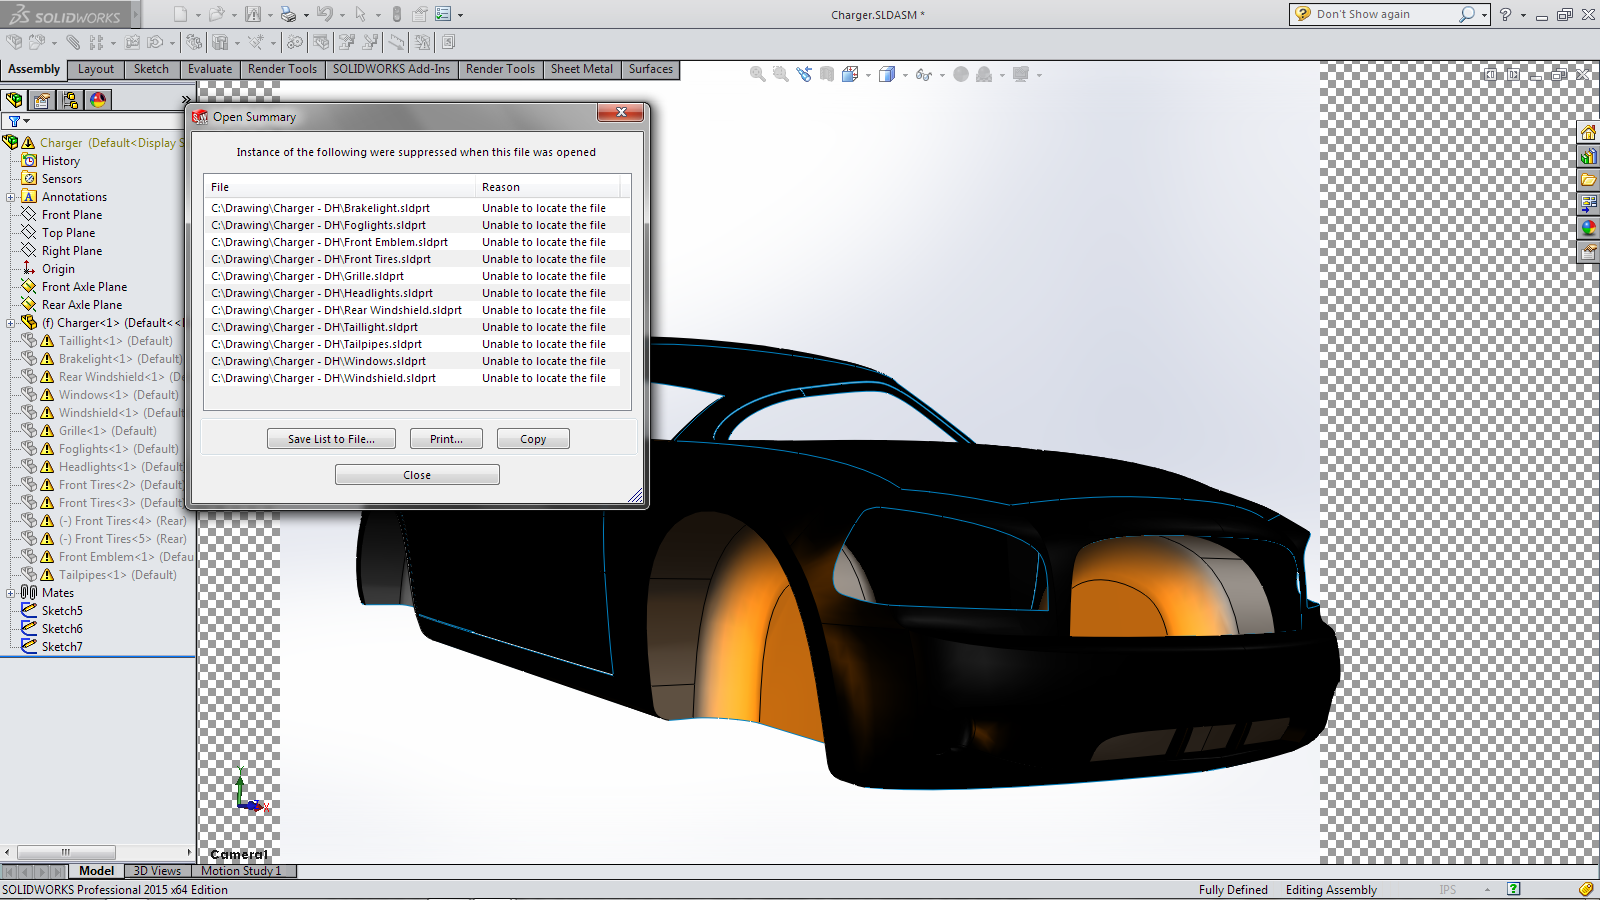Viewport: 1600px width, 900px height.
Task: Click the feature tree horizontal scrollbar
Action: click(66, 852)
